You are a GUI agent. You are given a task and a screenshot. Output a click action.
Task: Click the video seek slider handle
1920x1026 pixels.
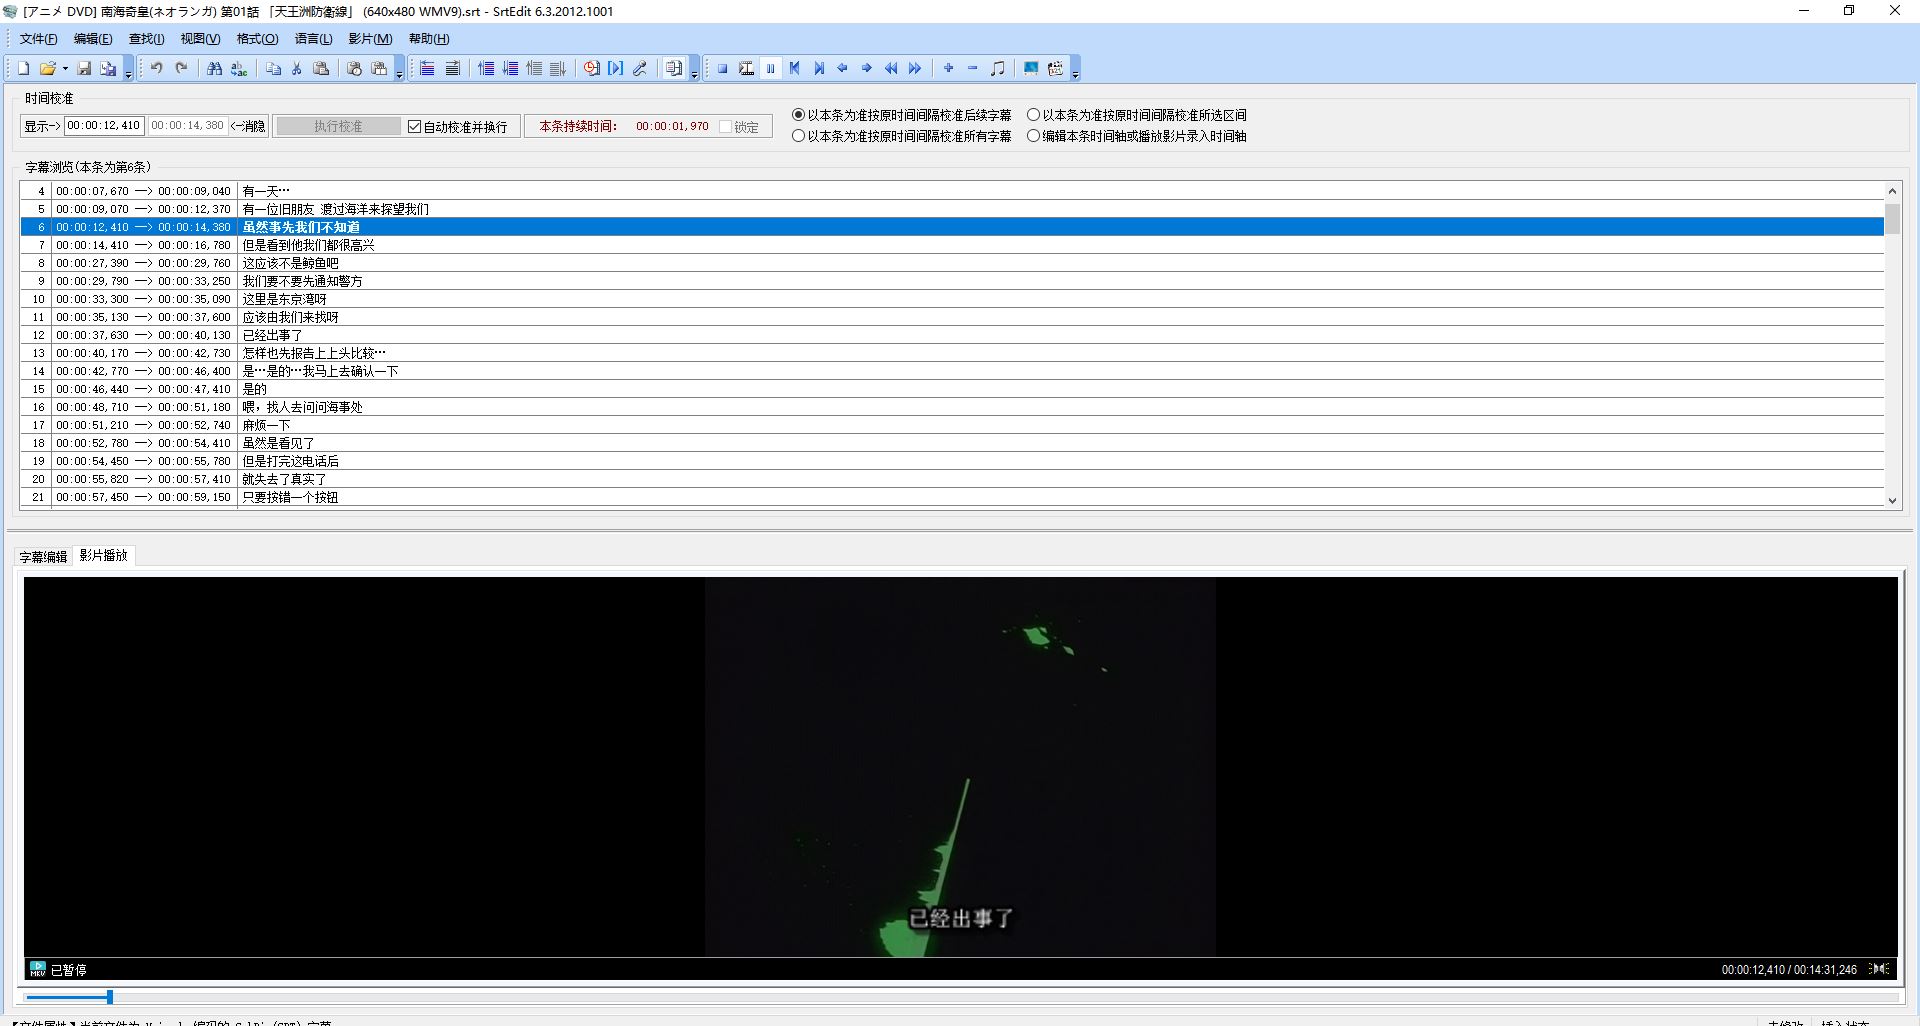(110, 997)
